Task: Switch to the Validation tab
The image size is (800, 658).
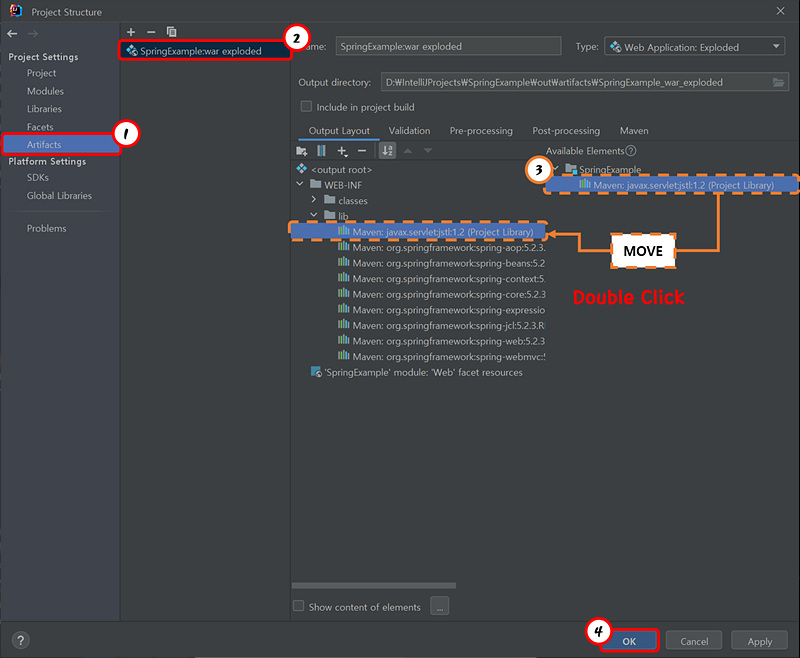Action: [409, 131]
